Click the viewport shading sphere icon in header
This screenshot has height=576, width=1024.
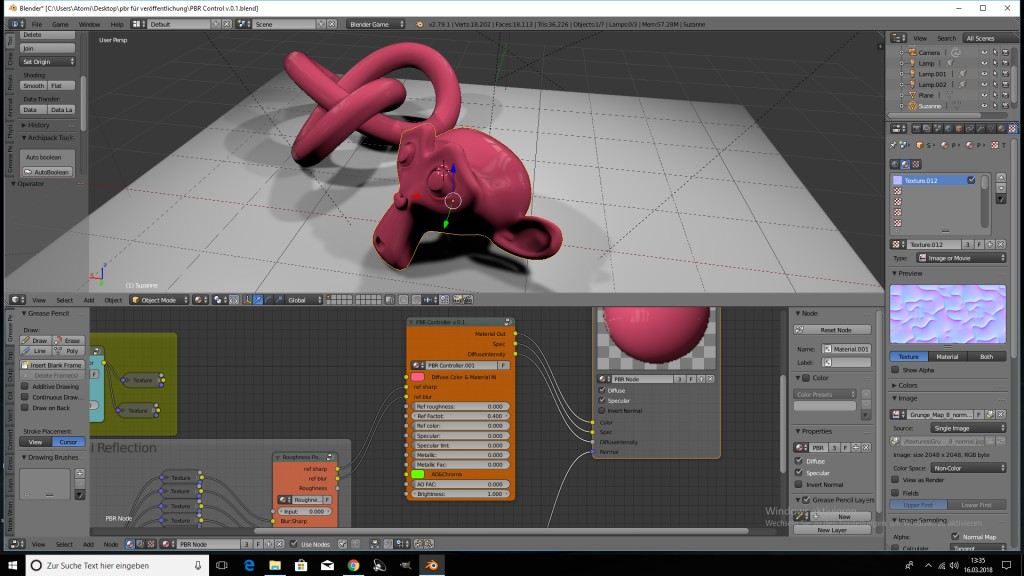[198, 299]
